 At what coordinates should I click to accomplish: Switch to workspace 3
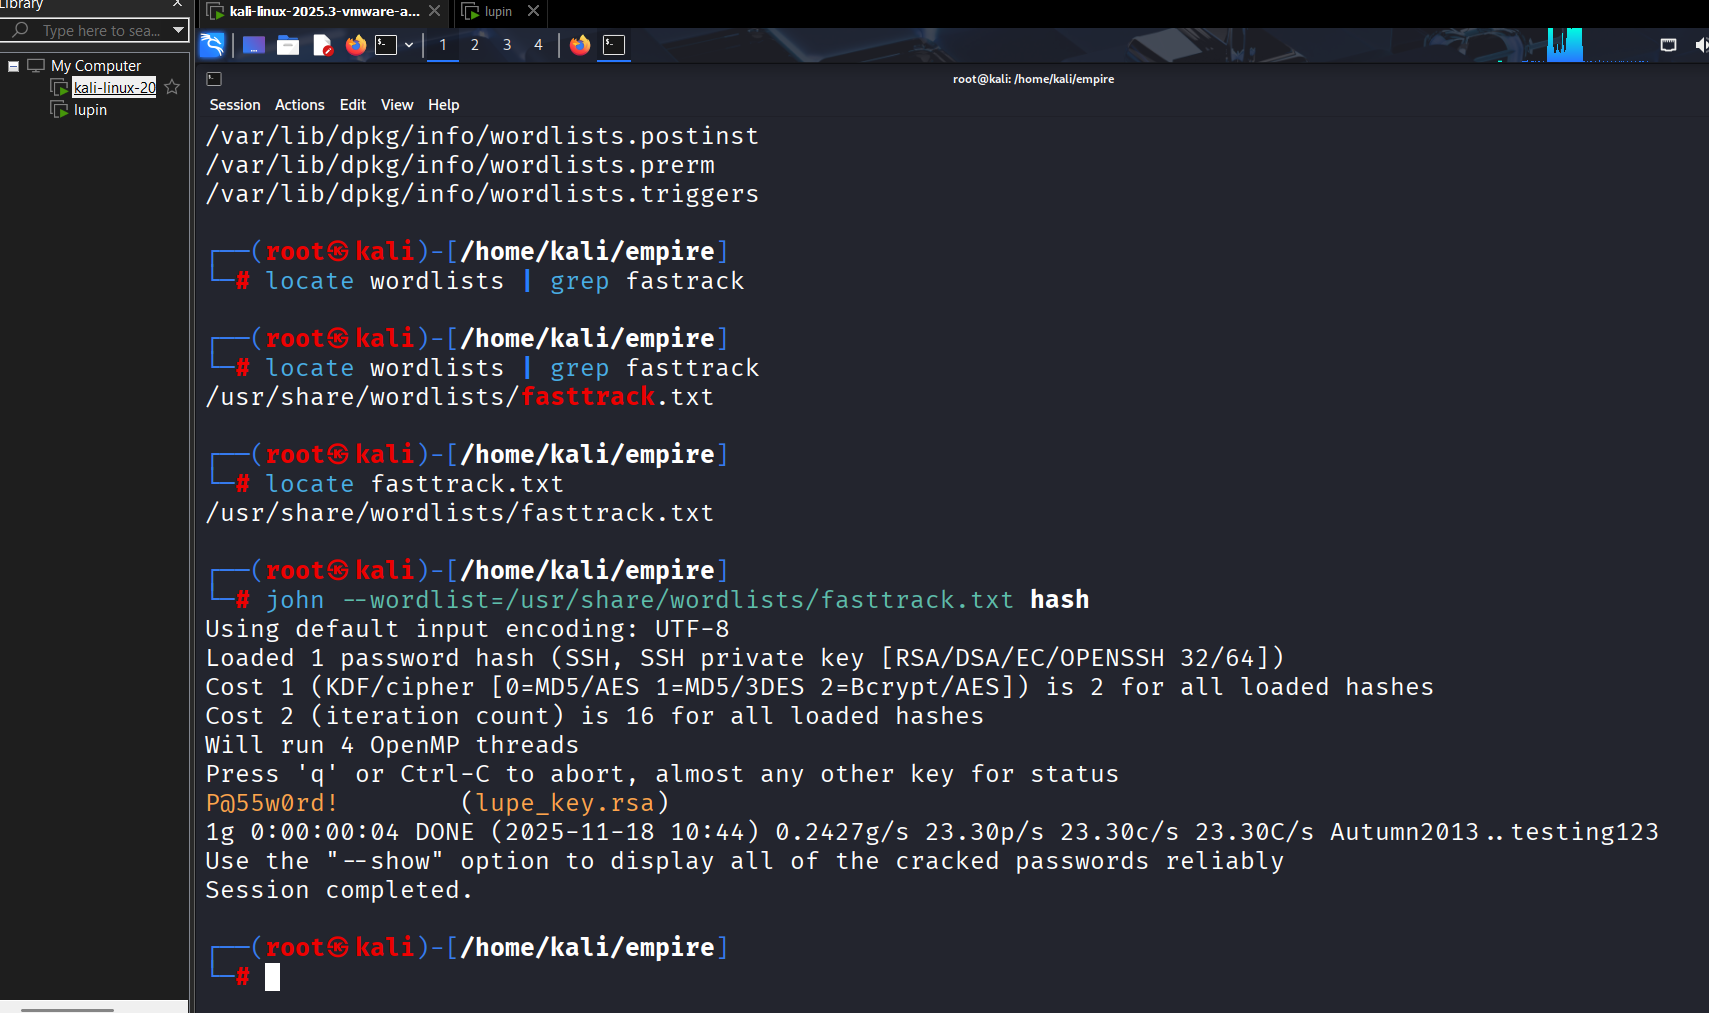click(x=507, y=45)
